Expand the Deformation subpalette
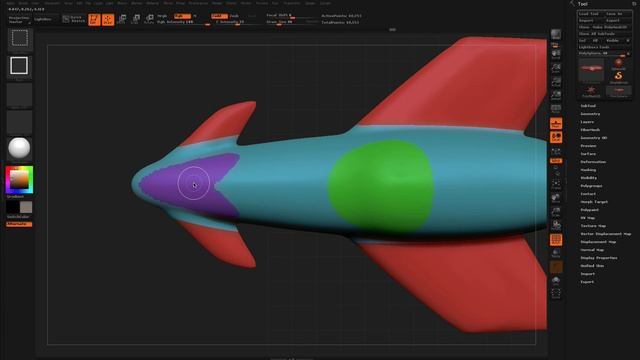This screenshot has height=360, width=640. point(593,162)
